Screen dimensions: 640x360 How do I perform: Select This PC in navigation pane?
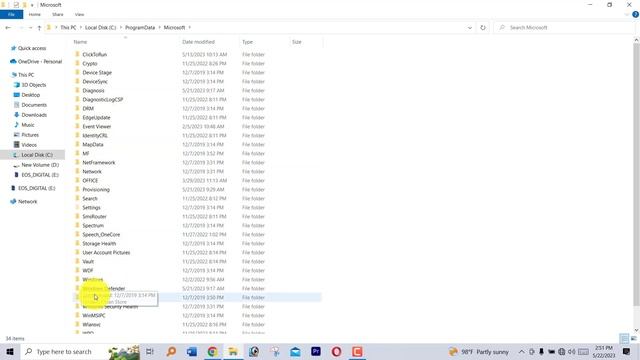click(x=26, y=75)
